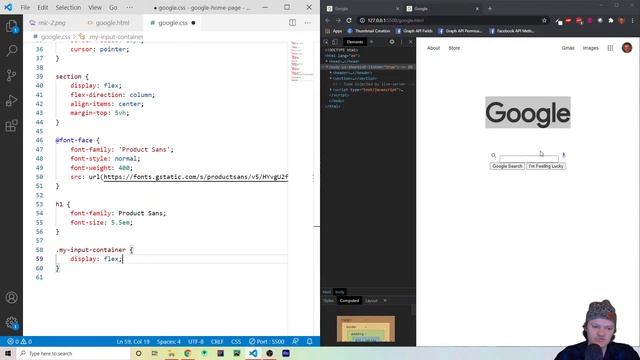This screenshot has width=640, height=360.
Task: Open Visual Studio Code from the taskbar
Action: [x=253, y=353]
